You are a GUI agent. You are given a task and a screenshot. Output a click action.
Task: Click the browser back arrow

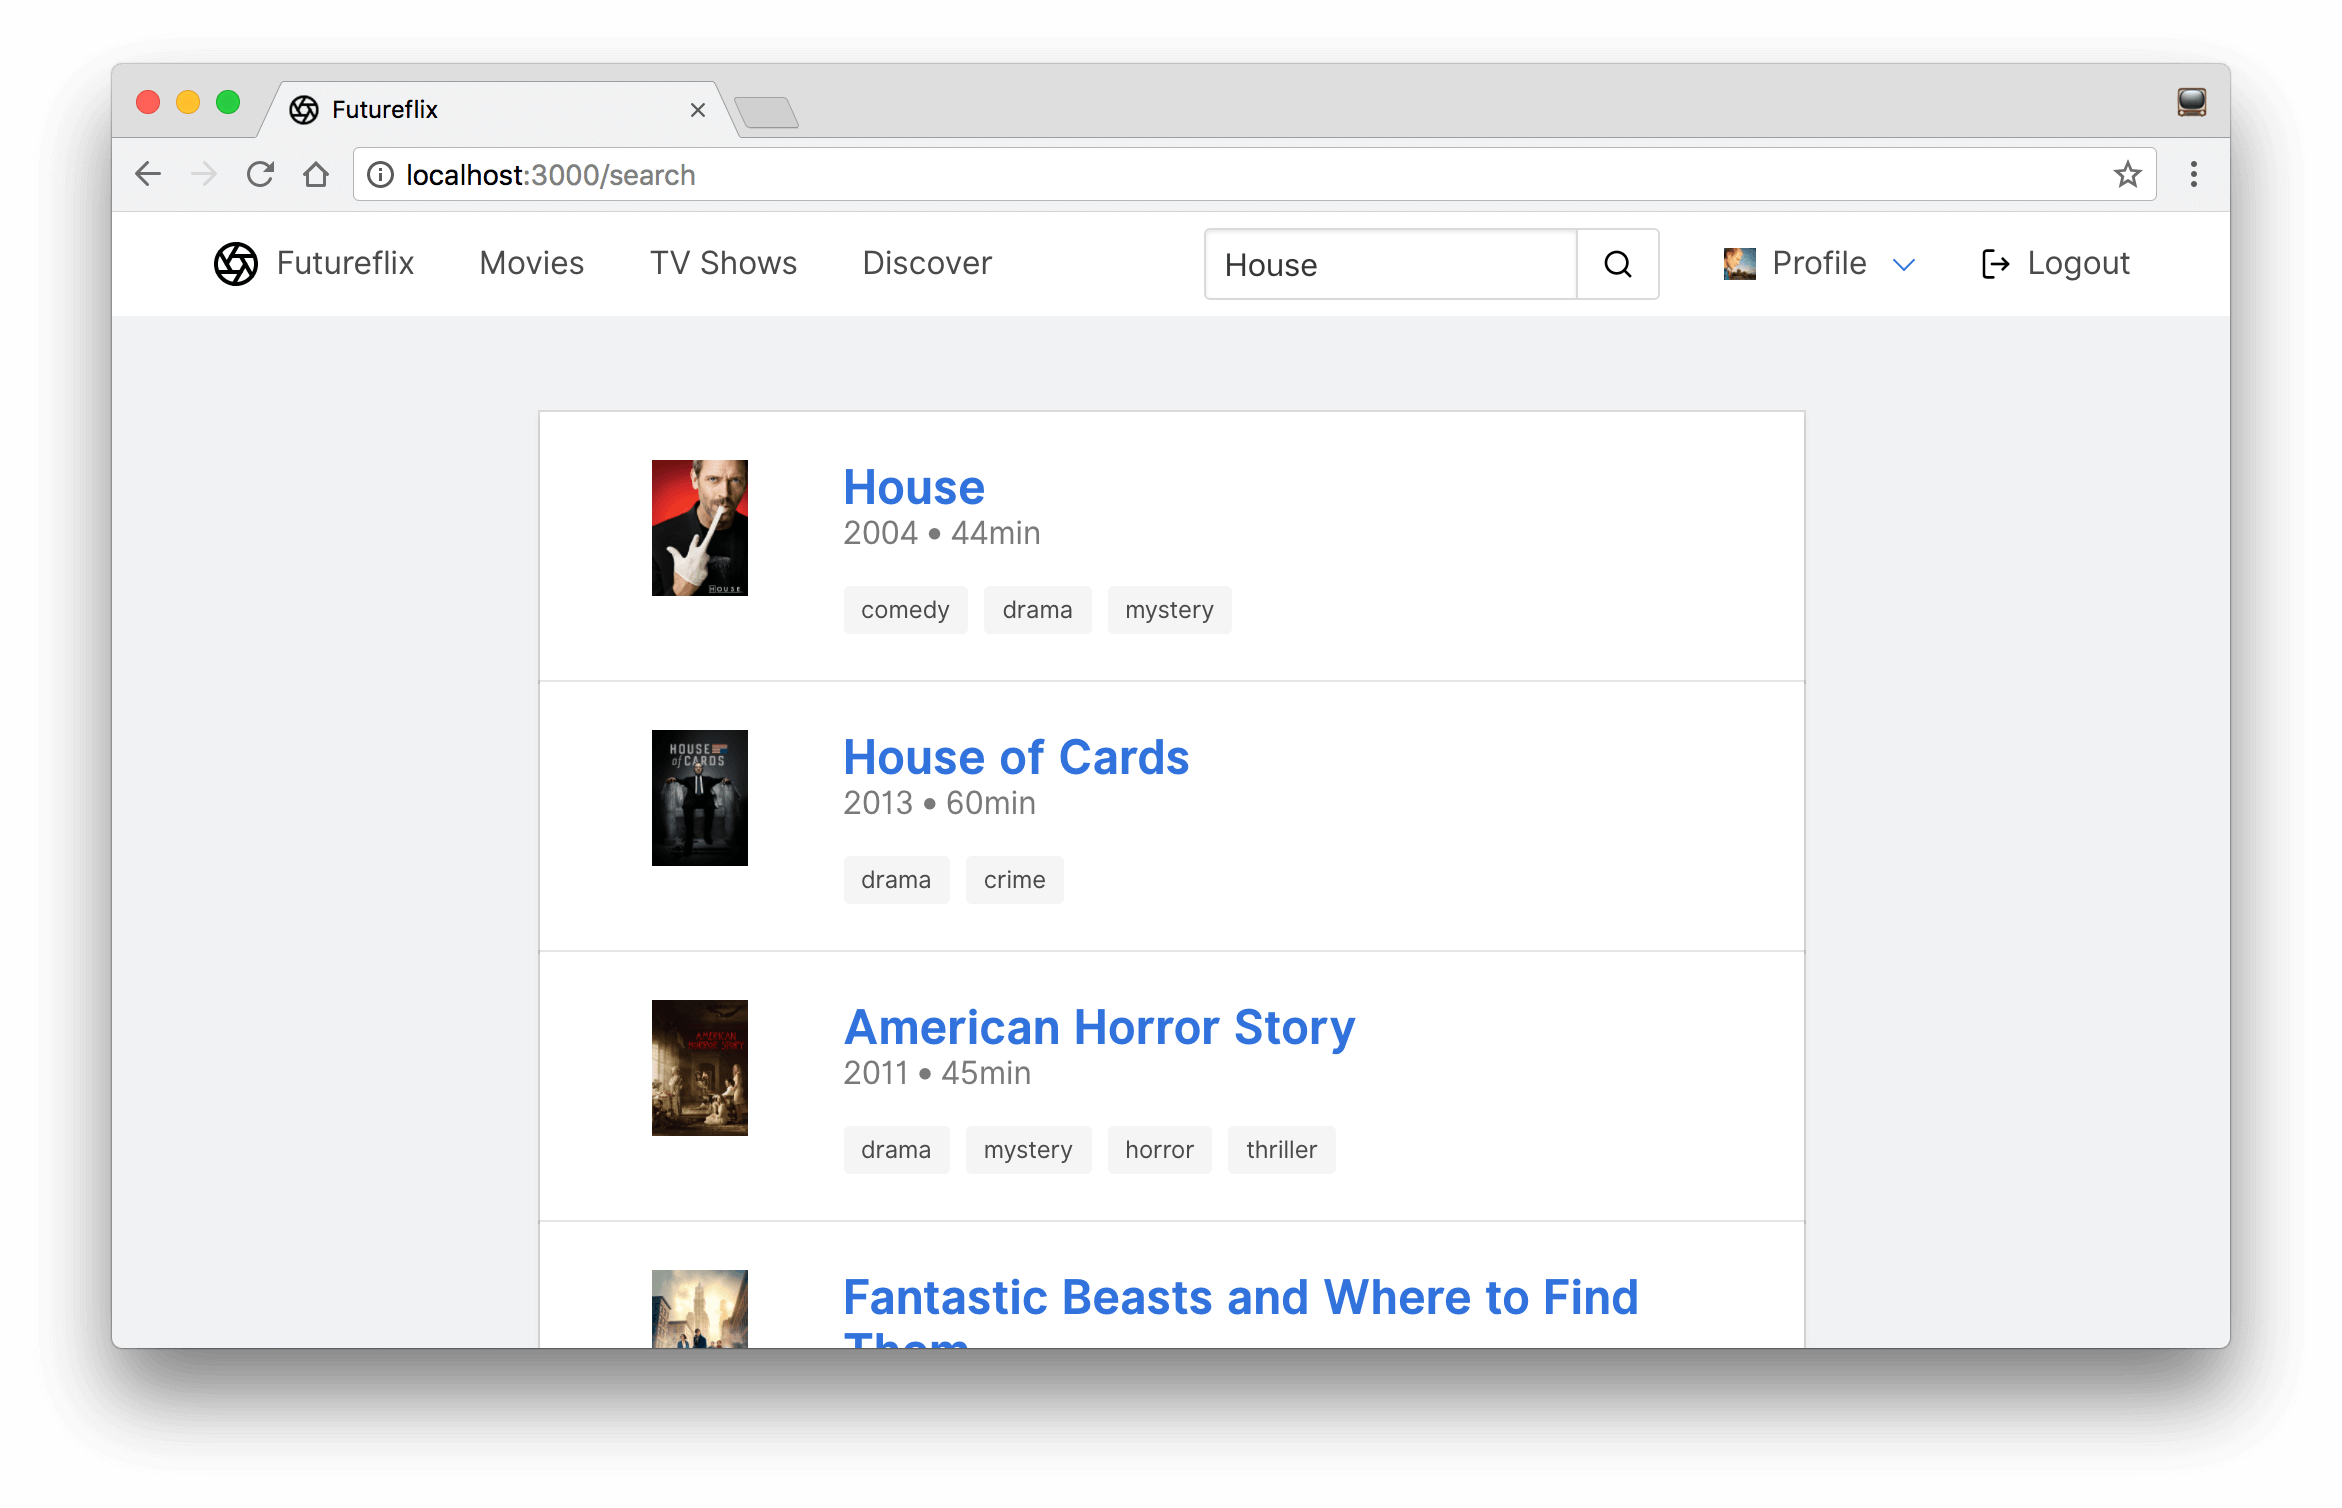tap(148, 175)
